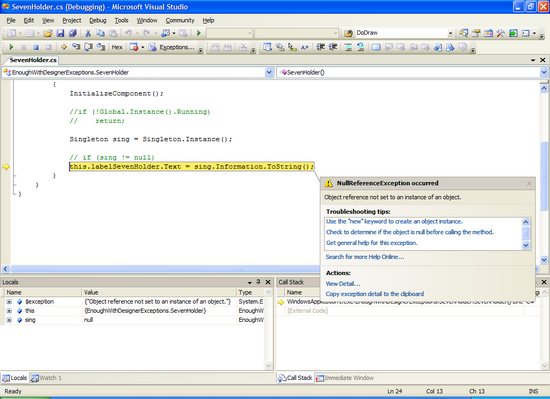Expand the $exception variable in Locals
This screenshot has width=550, height=399.
click(x=9, y=302)
